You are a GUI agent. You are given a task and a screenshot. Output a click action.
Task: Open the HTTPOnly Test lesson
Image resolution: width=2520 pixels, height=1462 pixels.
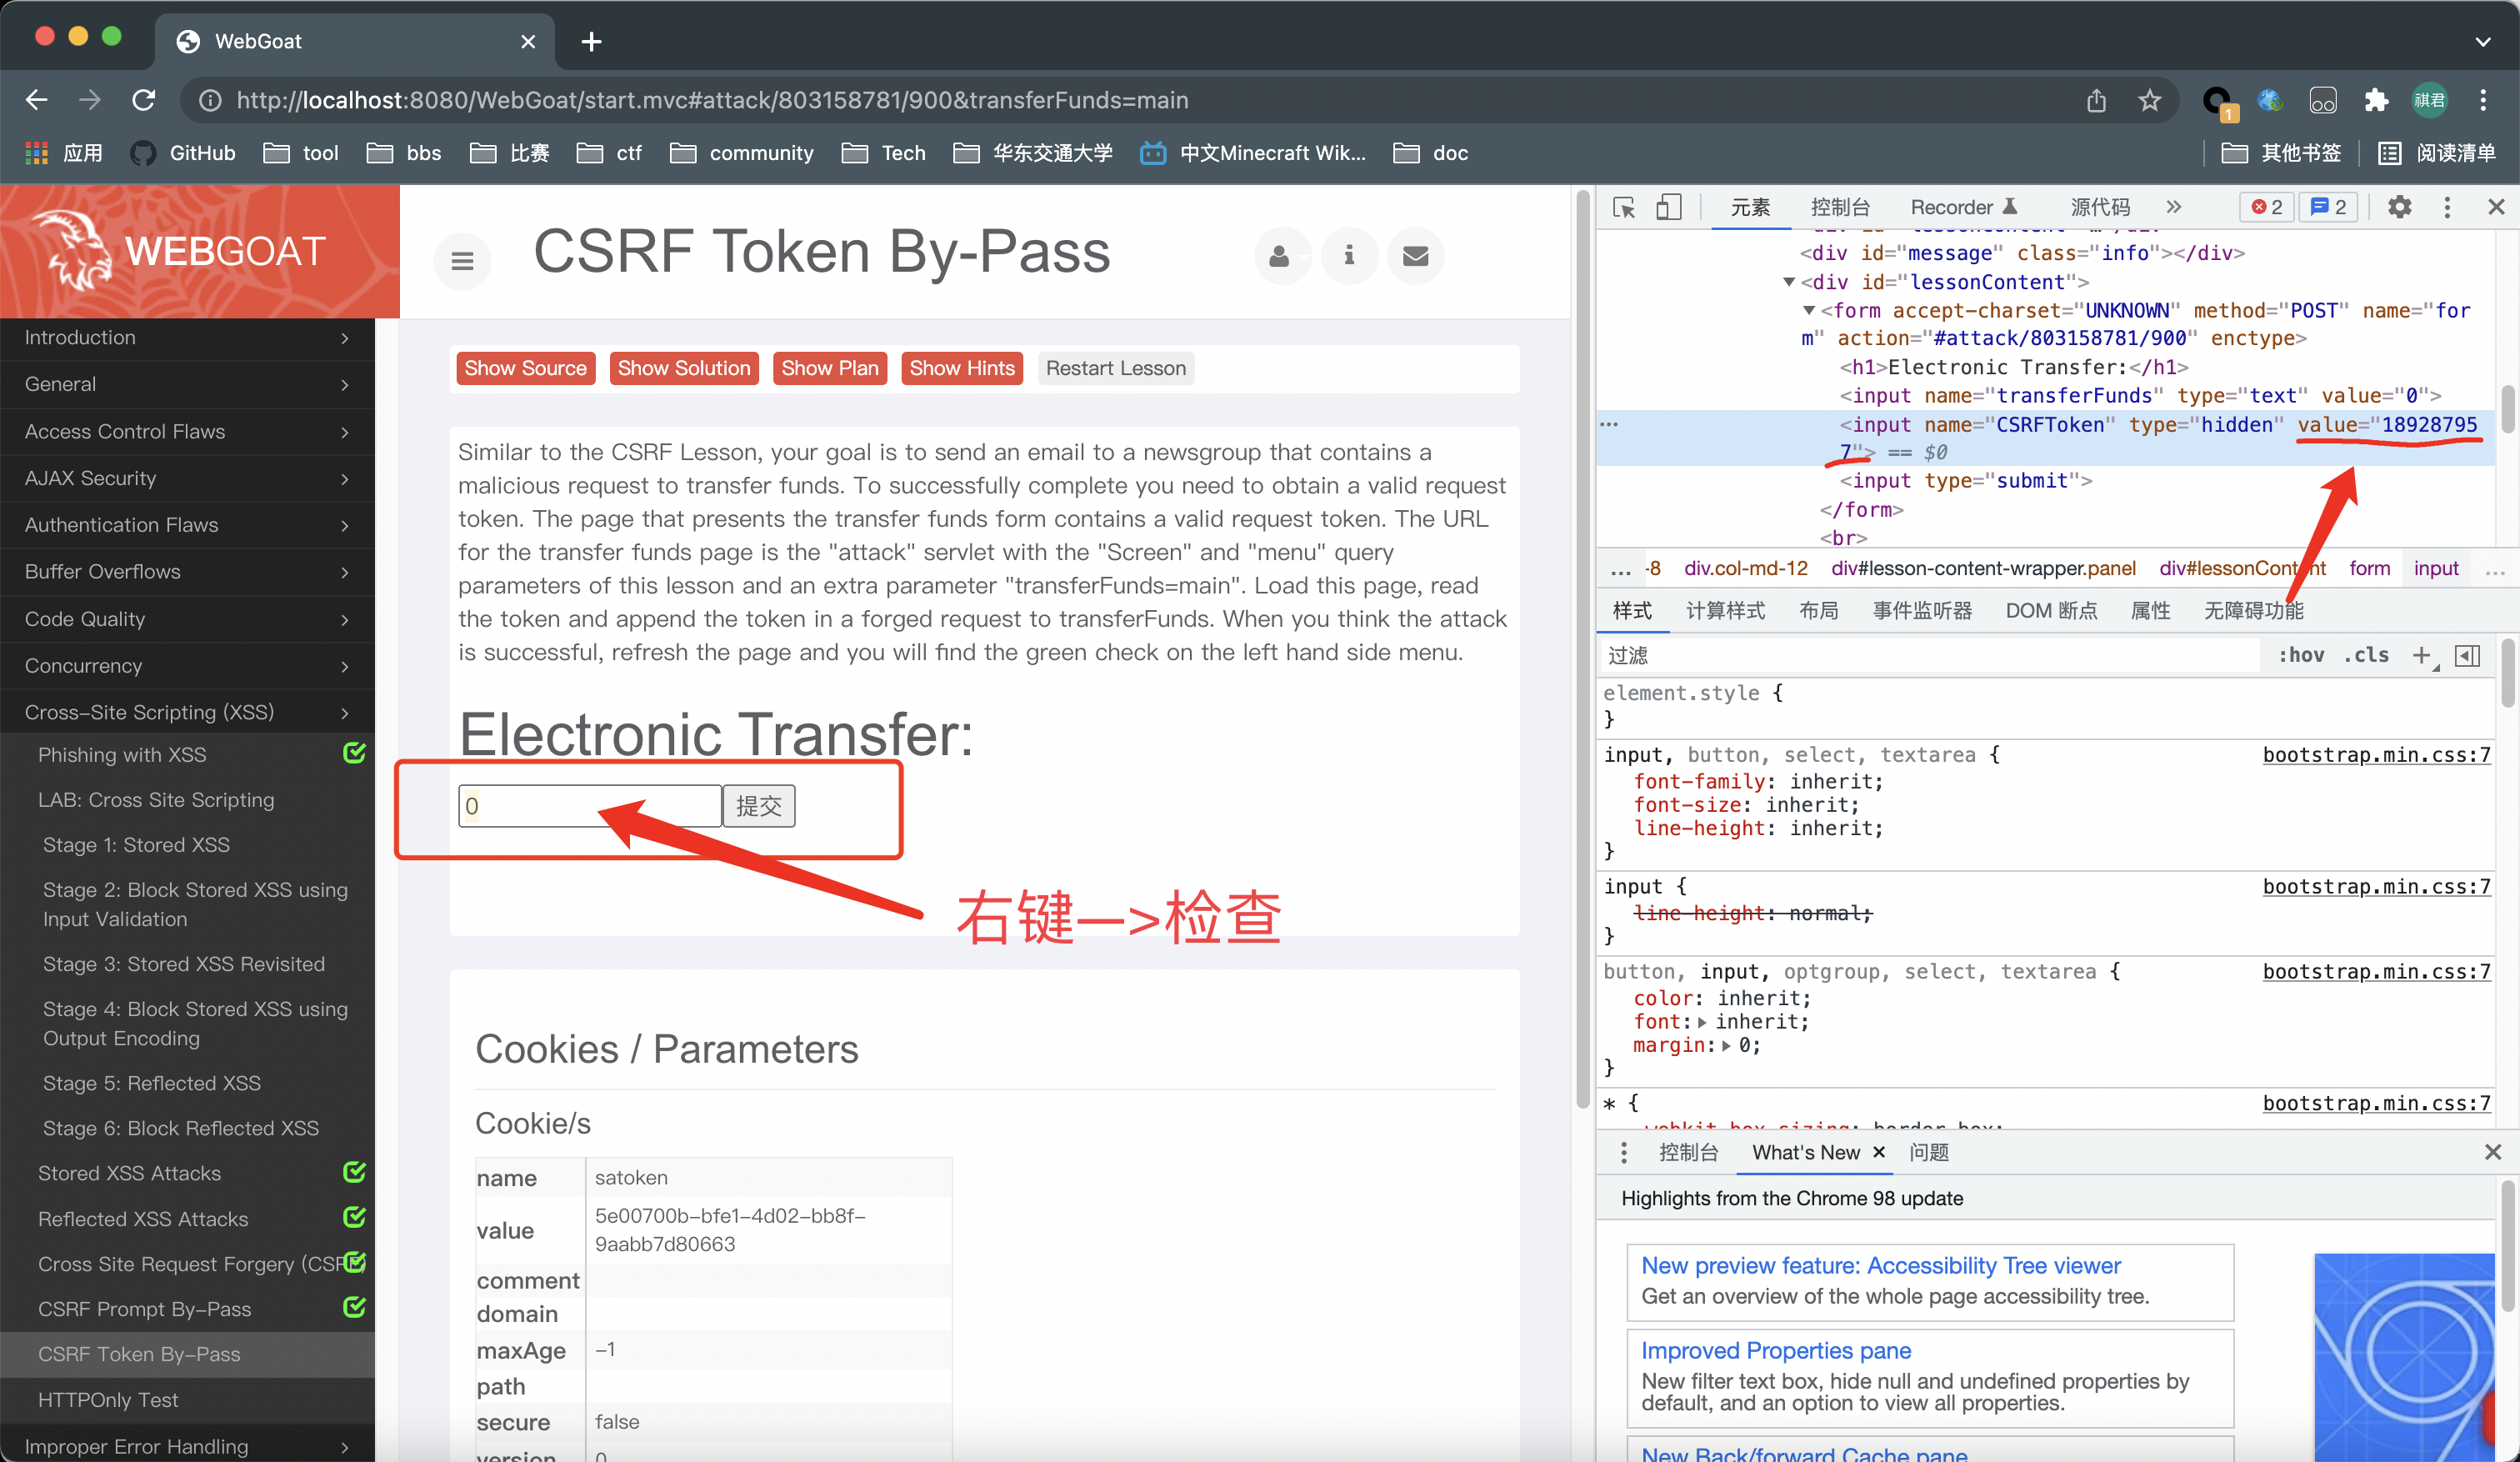coord(108,1400)
